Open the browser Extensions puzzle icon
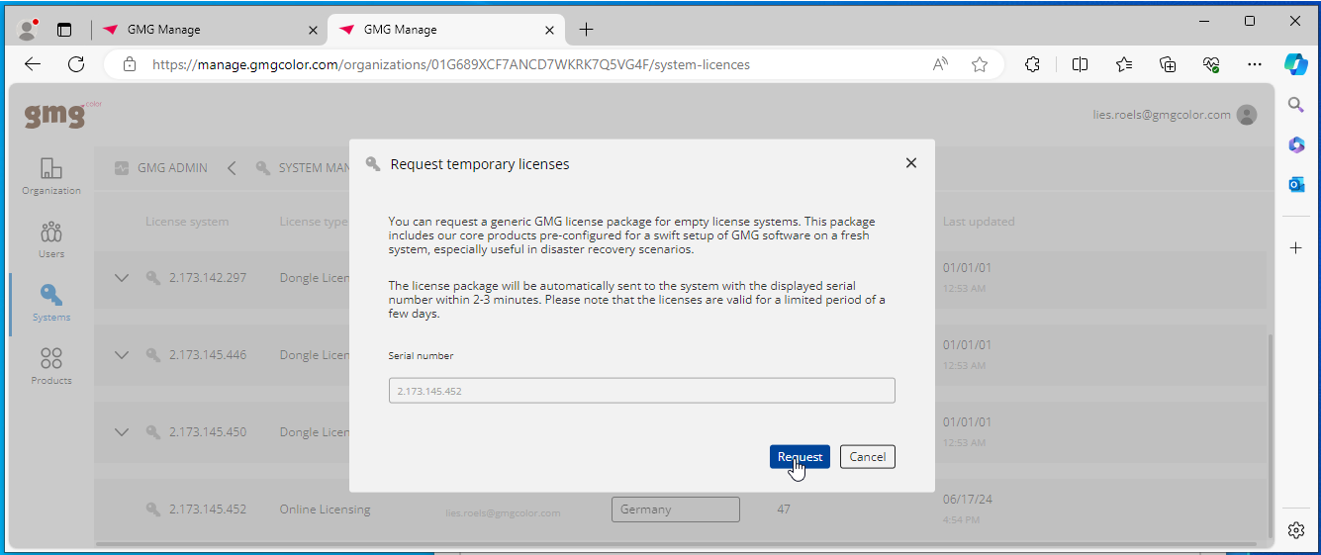The image size is (1321, 555). [x=1032, y=64]
